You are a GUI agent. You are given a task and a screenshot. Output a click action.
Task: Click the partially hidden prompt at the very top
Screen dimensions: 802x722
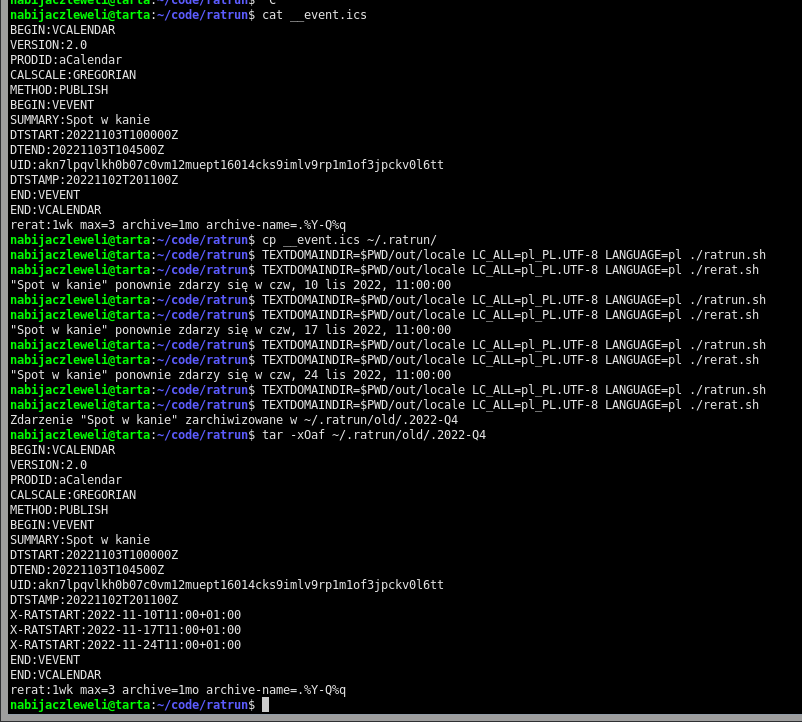130,3
